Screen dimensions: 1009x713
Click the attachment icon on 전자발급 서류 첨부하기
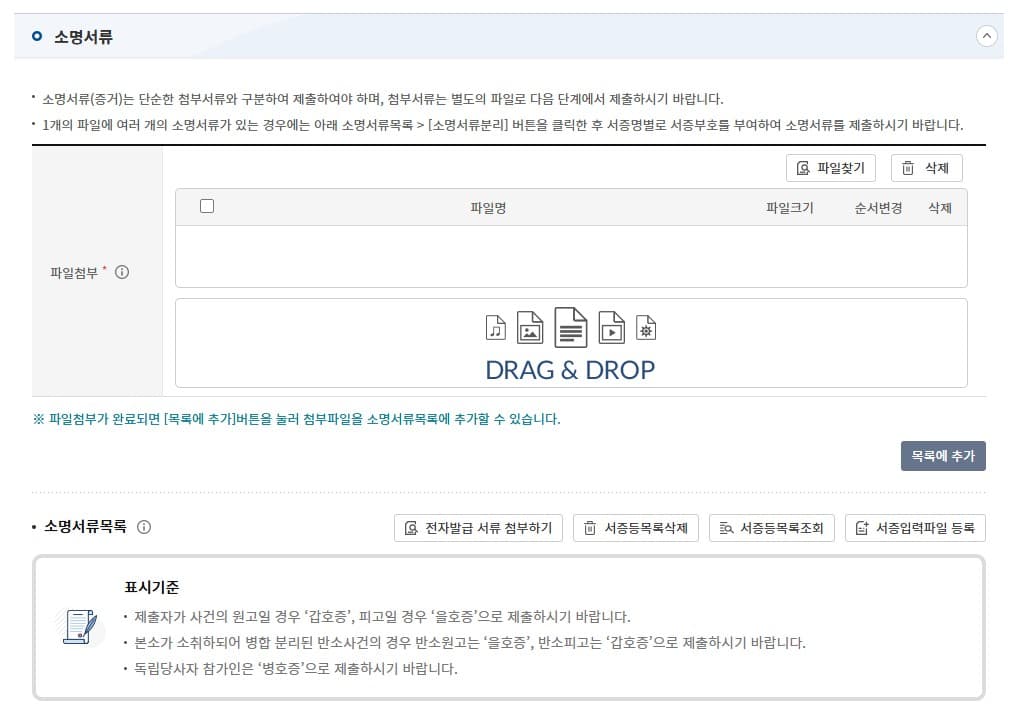[408, 528]
